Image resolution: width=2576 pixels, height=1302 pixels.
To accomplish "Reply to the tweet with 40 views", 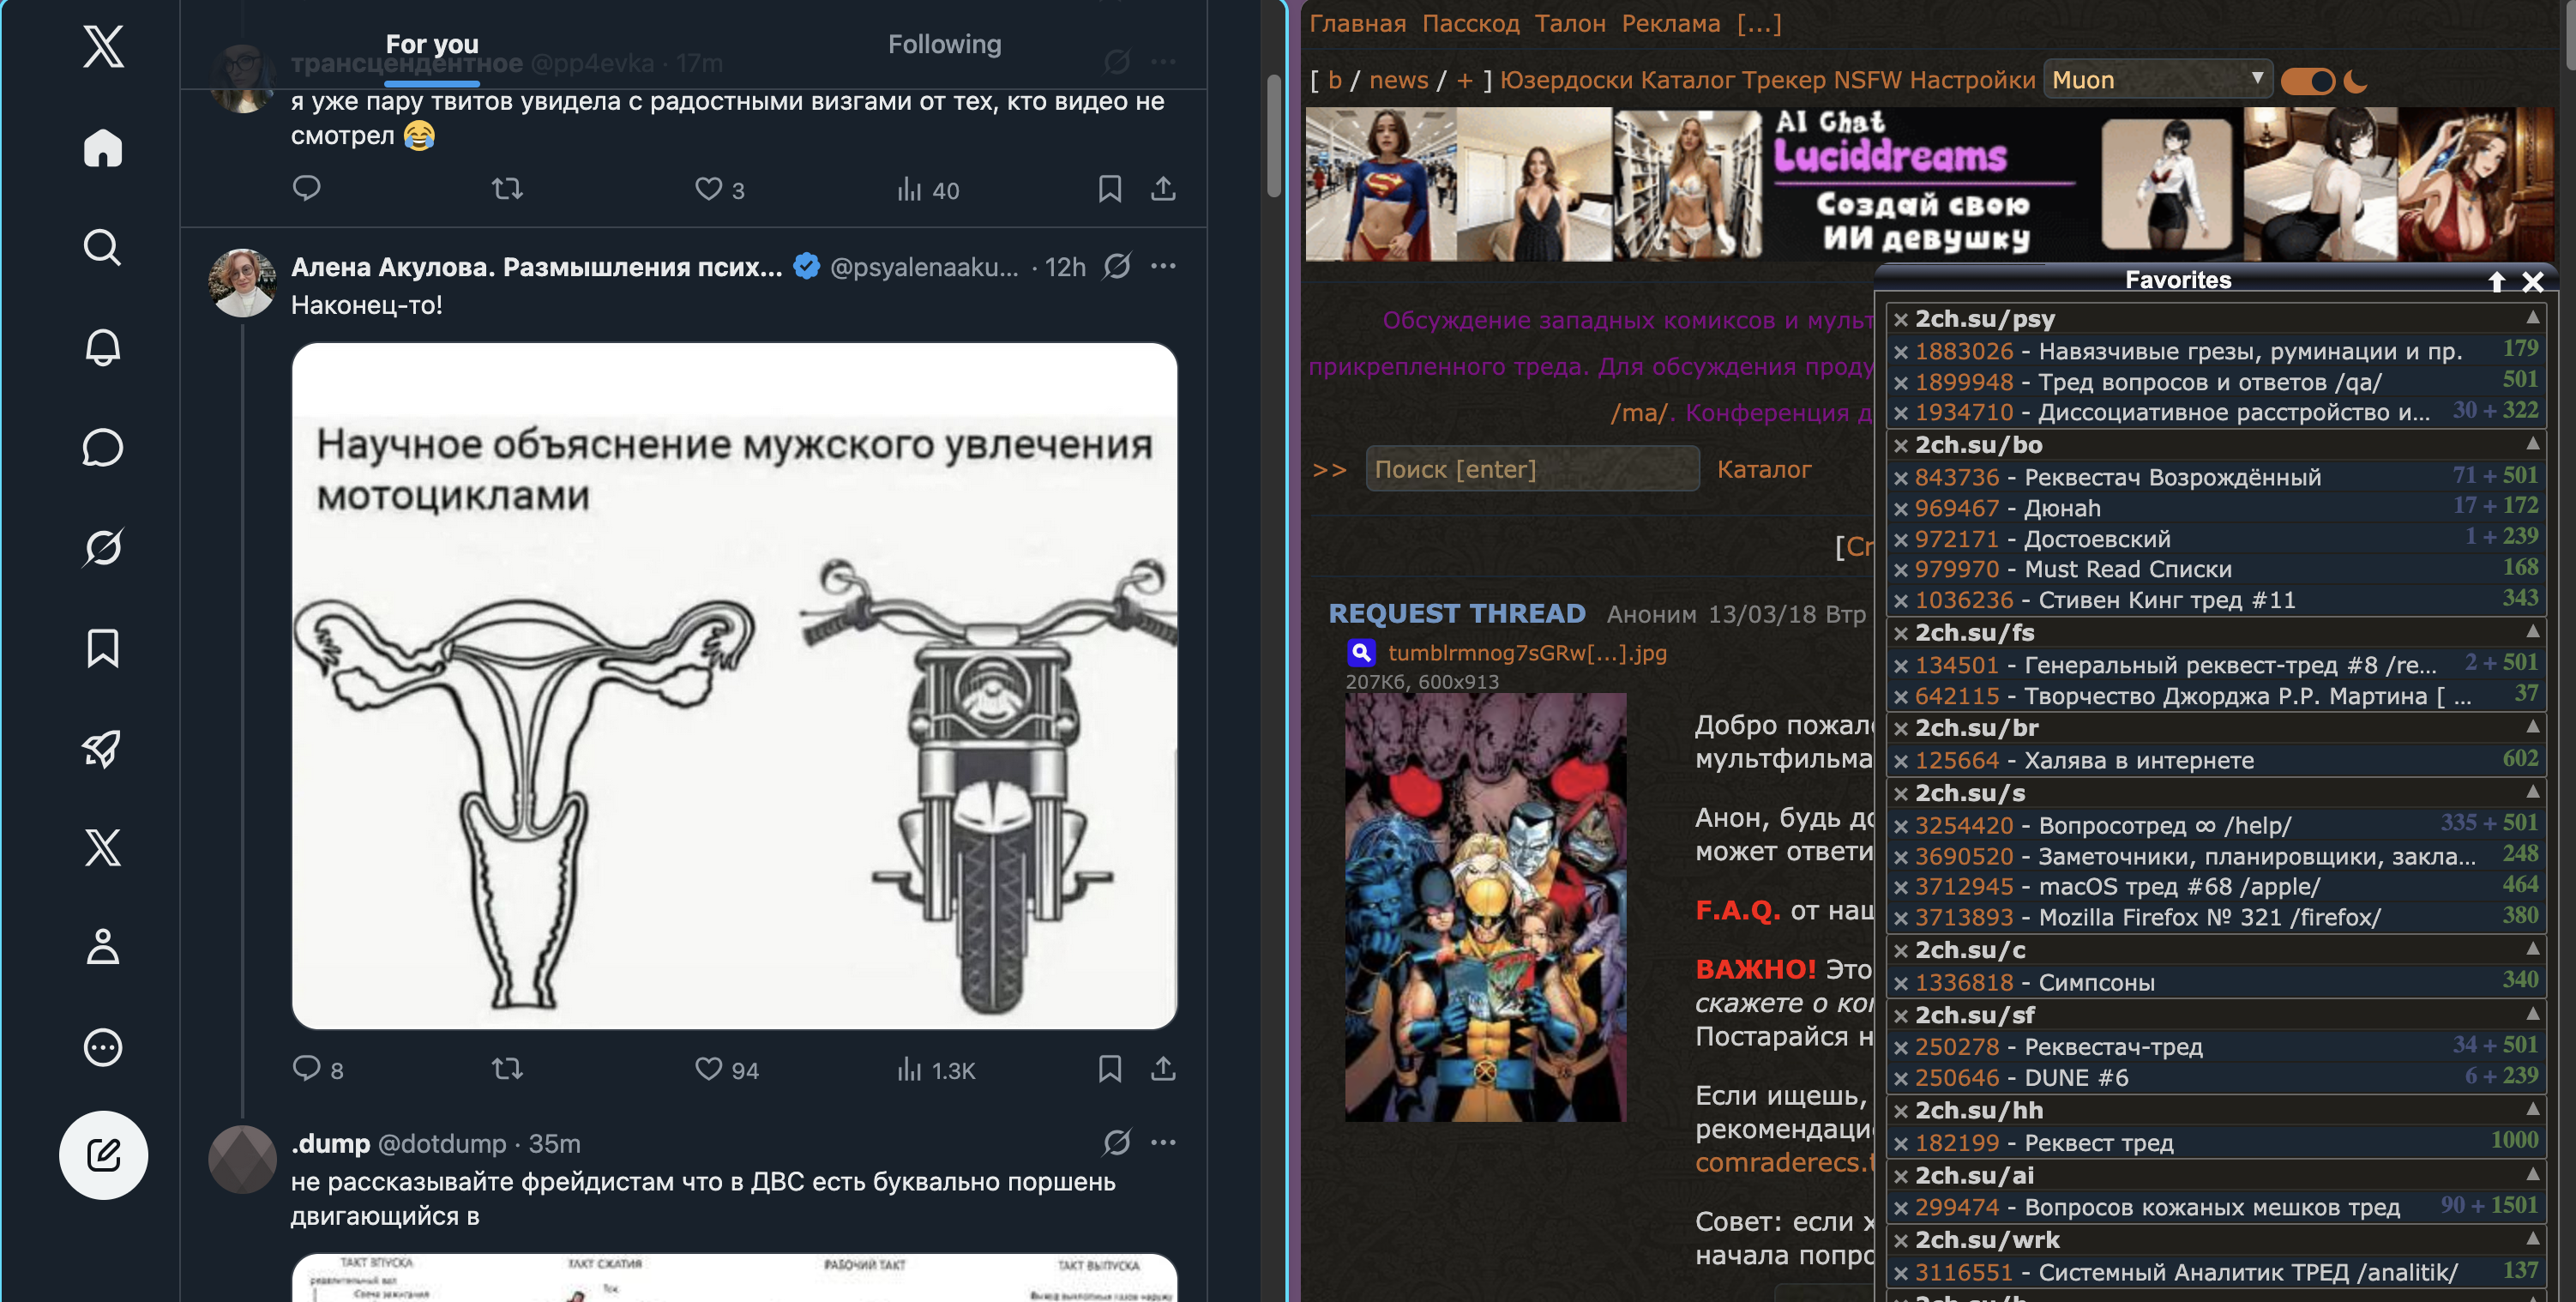I will pyautogui.click(x=306, y=188).
